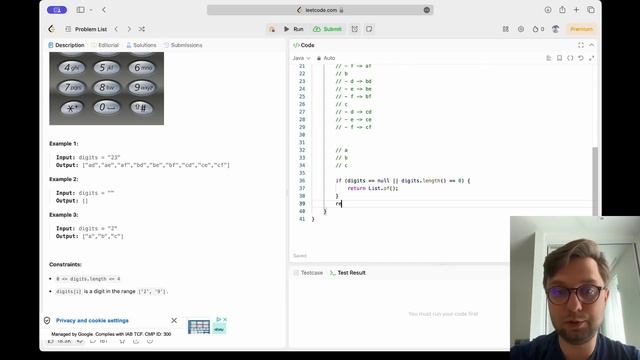The height and width of the screenshot is (360, 640).
Task: Open the Java language dropdown
Action: 301,58
